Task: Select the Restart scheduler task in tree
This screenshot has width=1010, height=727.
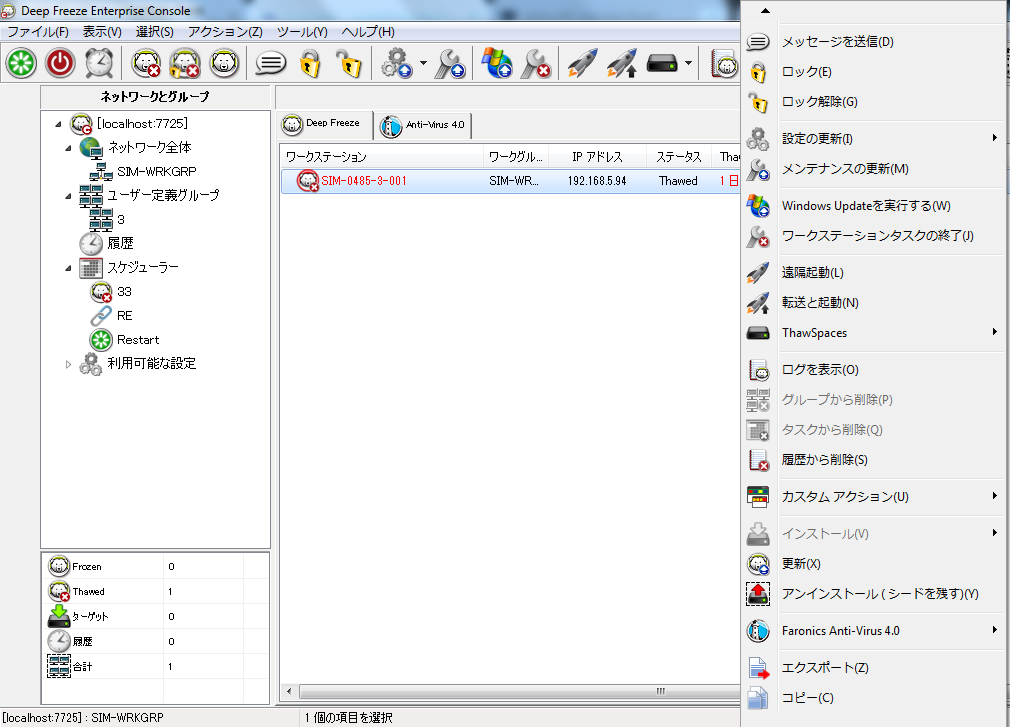Action: 137,340
